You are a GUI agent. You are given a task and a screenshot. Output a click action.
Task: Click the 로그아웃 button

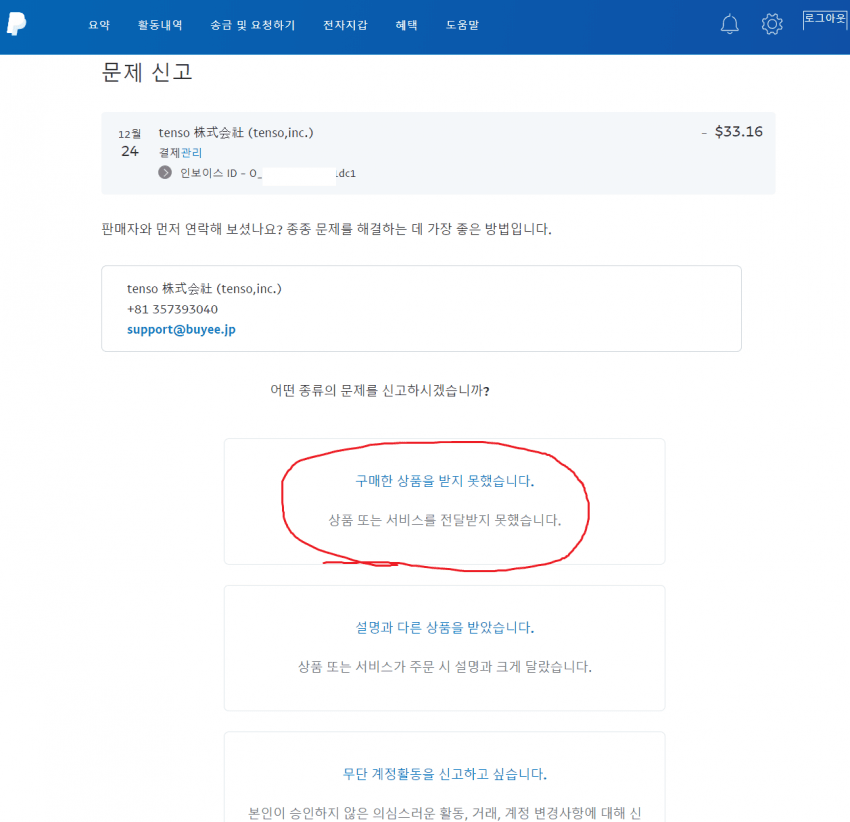tap(825, 19)
